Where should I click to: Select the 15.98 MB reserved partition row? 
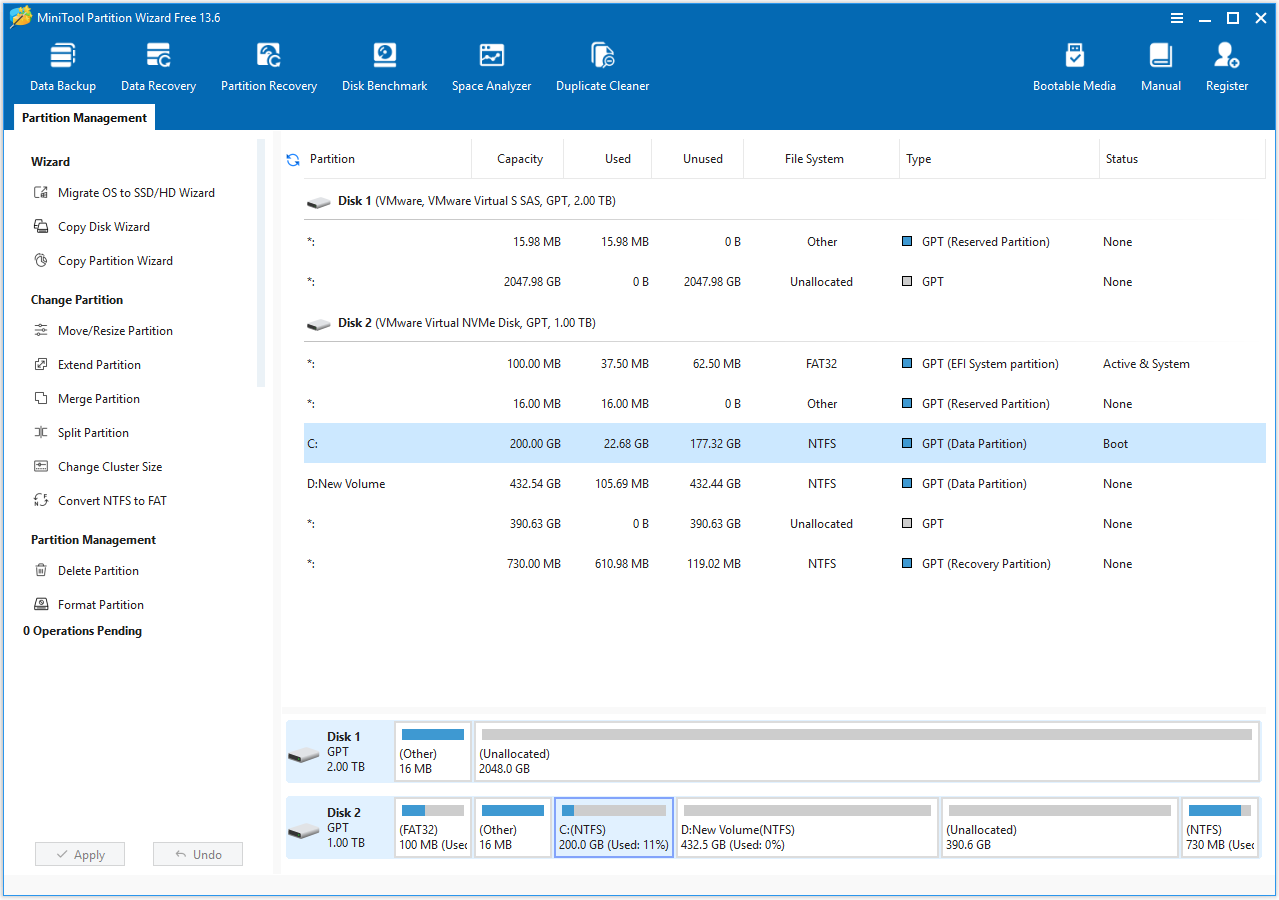785,242
